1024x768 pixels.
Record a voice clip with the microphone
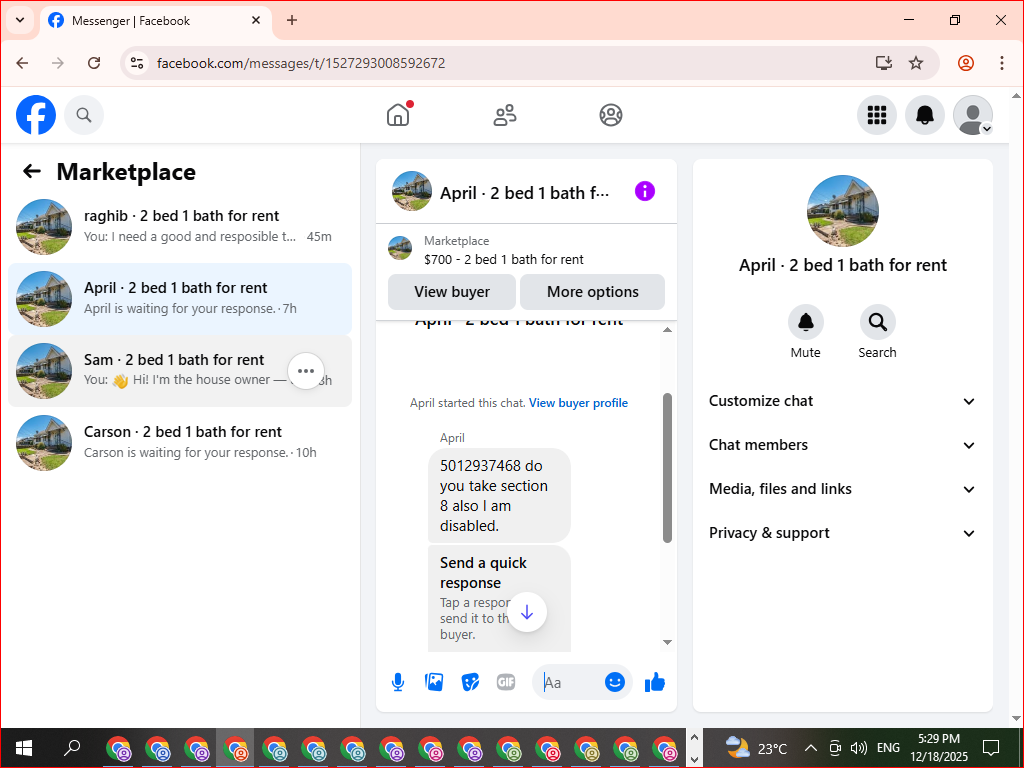398,682
